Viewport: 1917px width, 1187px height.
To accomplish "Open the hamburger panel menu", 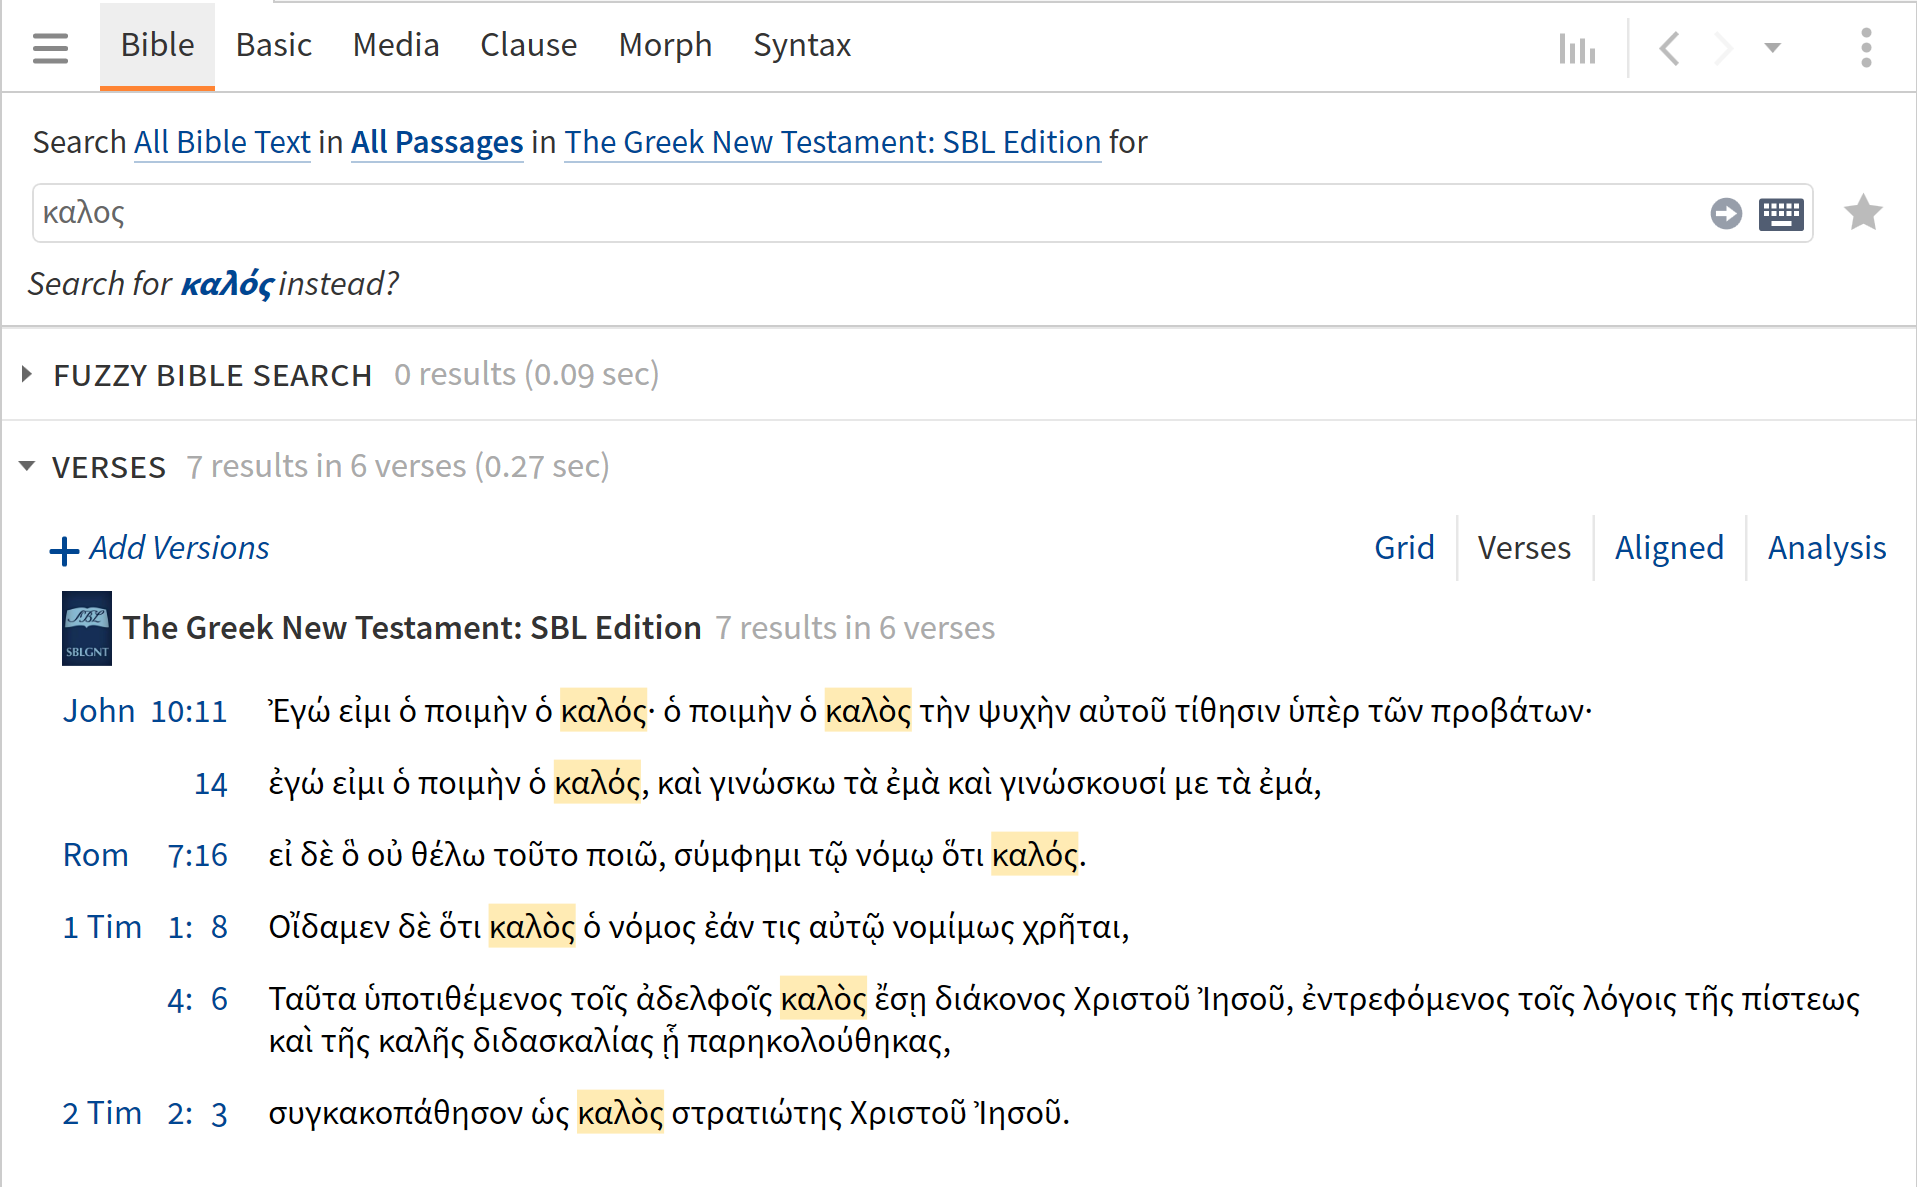I will pos(50,47).
